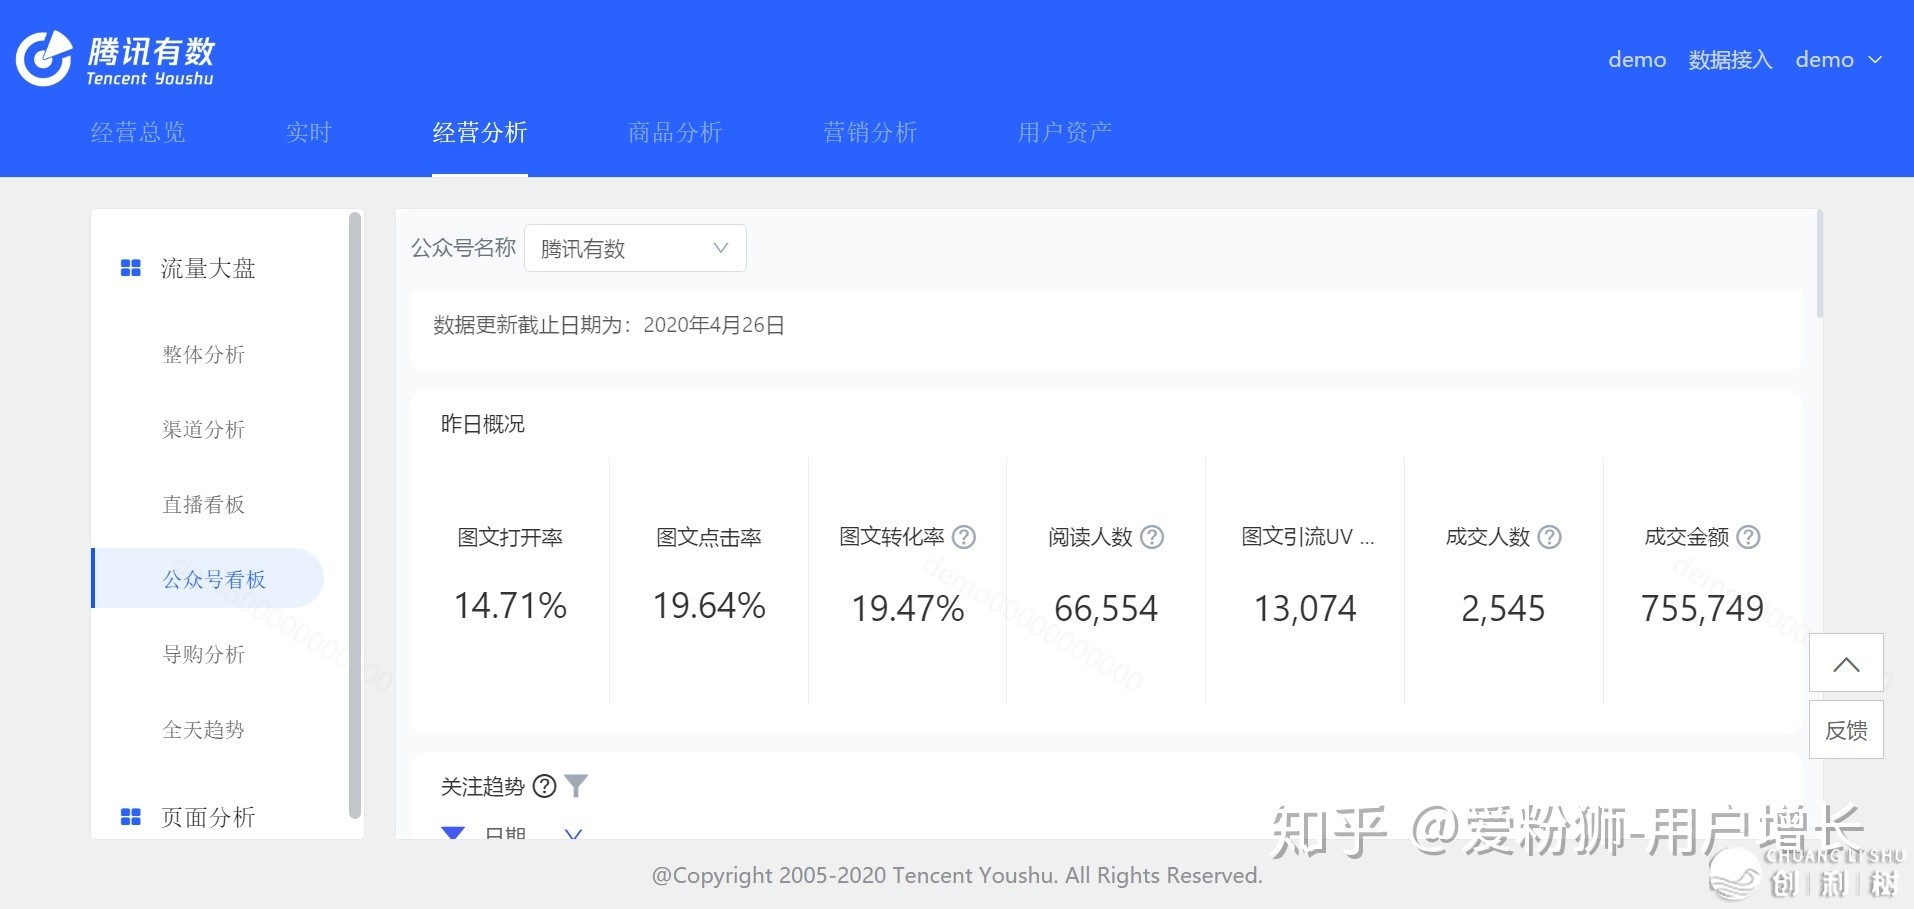Expand the demo account menu arrow
Image resolution: width=1914 pixels, height=909 pixels.
[x=1876, y=60]
